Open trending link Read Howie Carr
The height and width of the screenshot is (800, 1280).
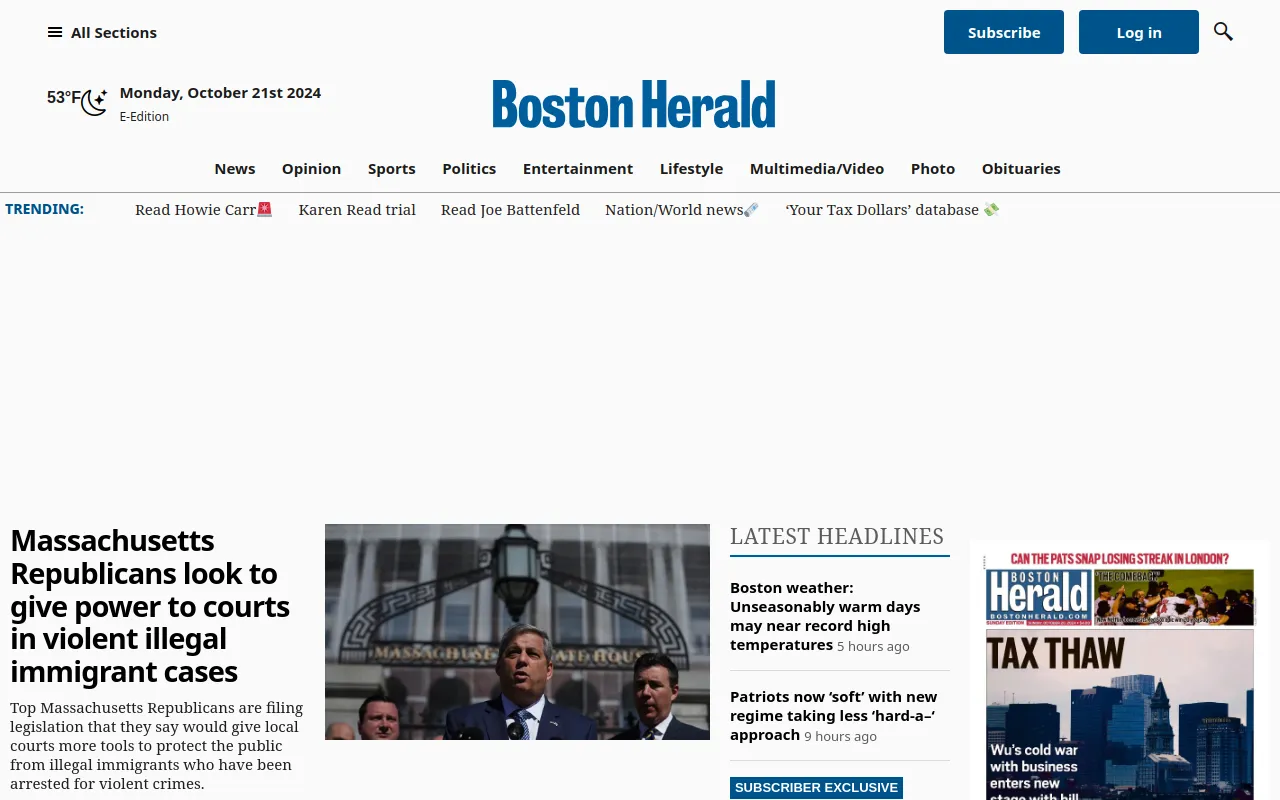pyautogui.click(x=203, y=209)
